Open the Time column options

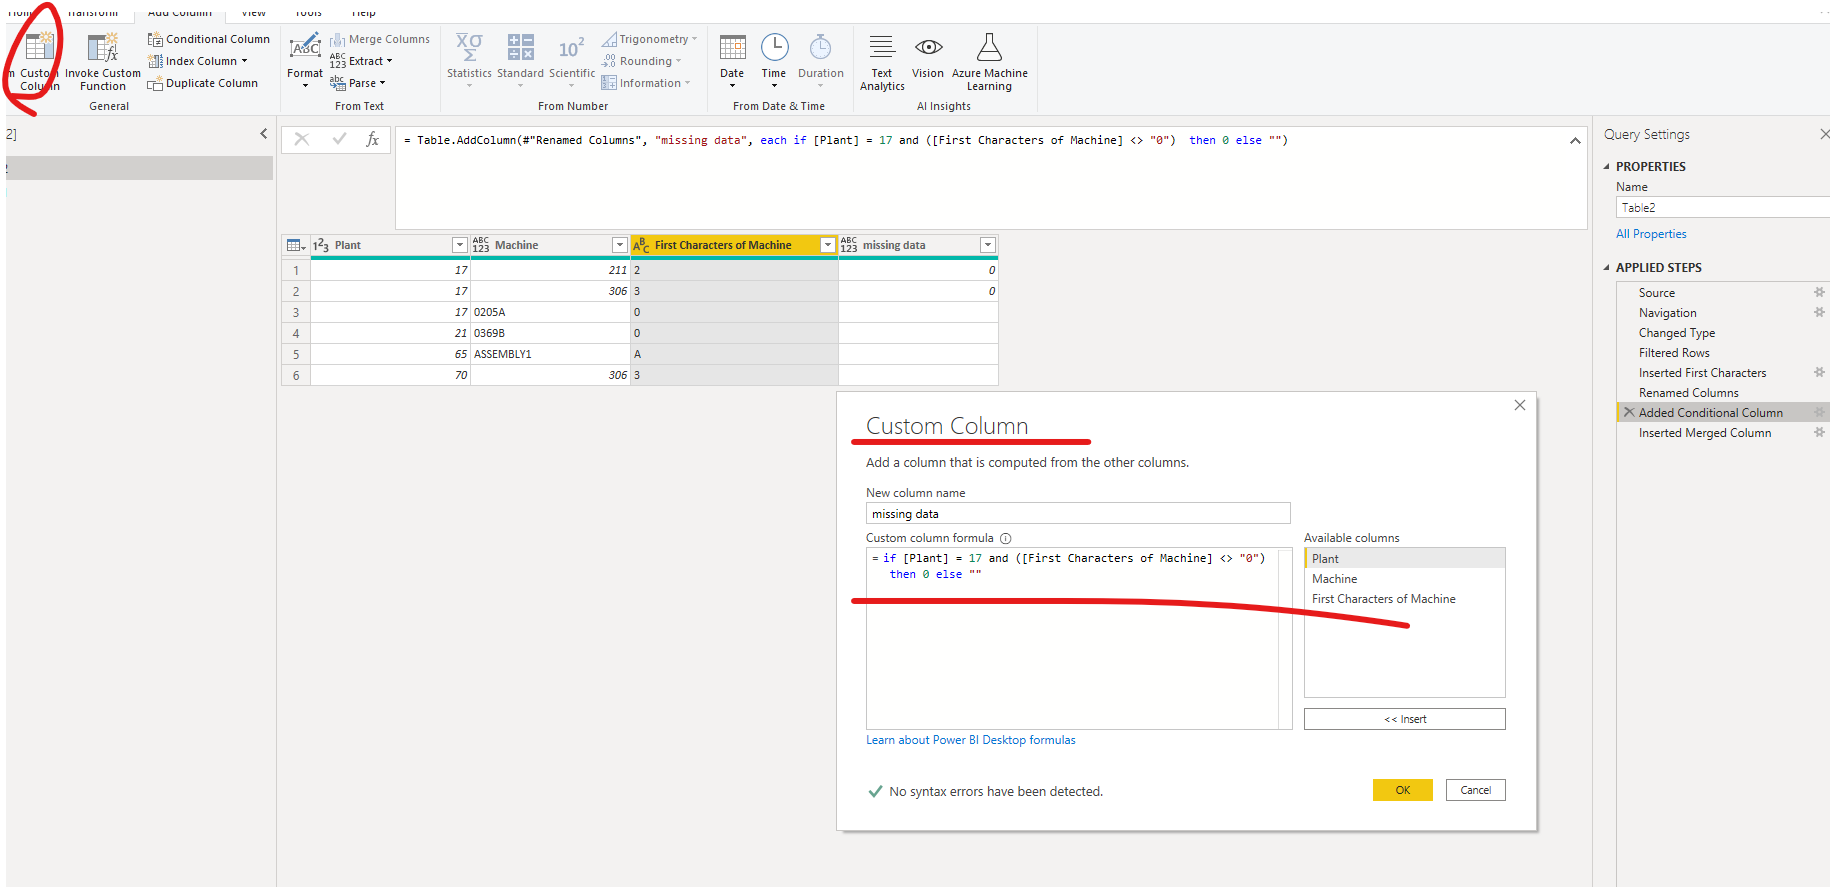(774, 60)
